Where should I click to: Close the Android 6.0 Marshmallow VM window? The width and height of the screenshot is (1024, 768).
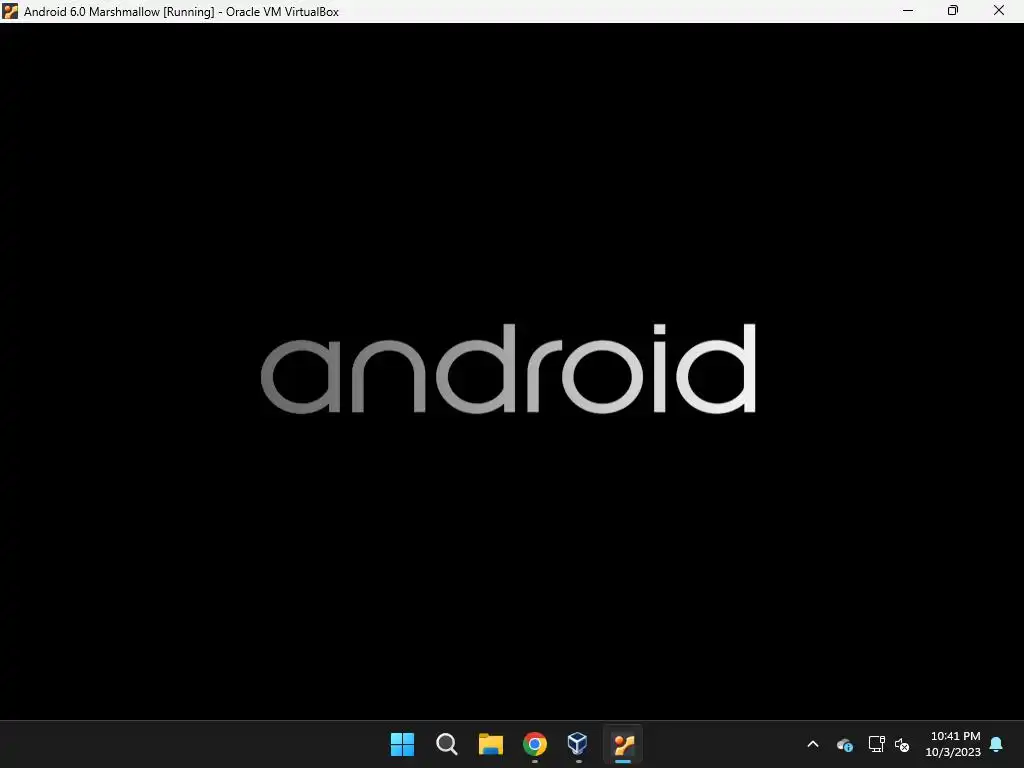999,10
